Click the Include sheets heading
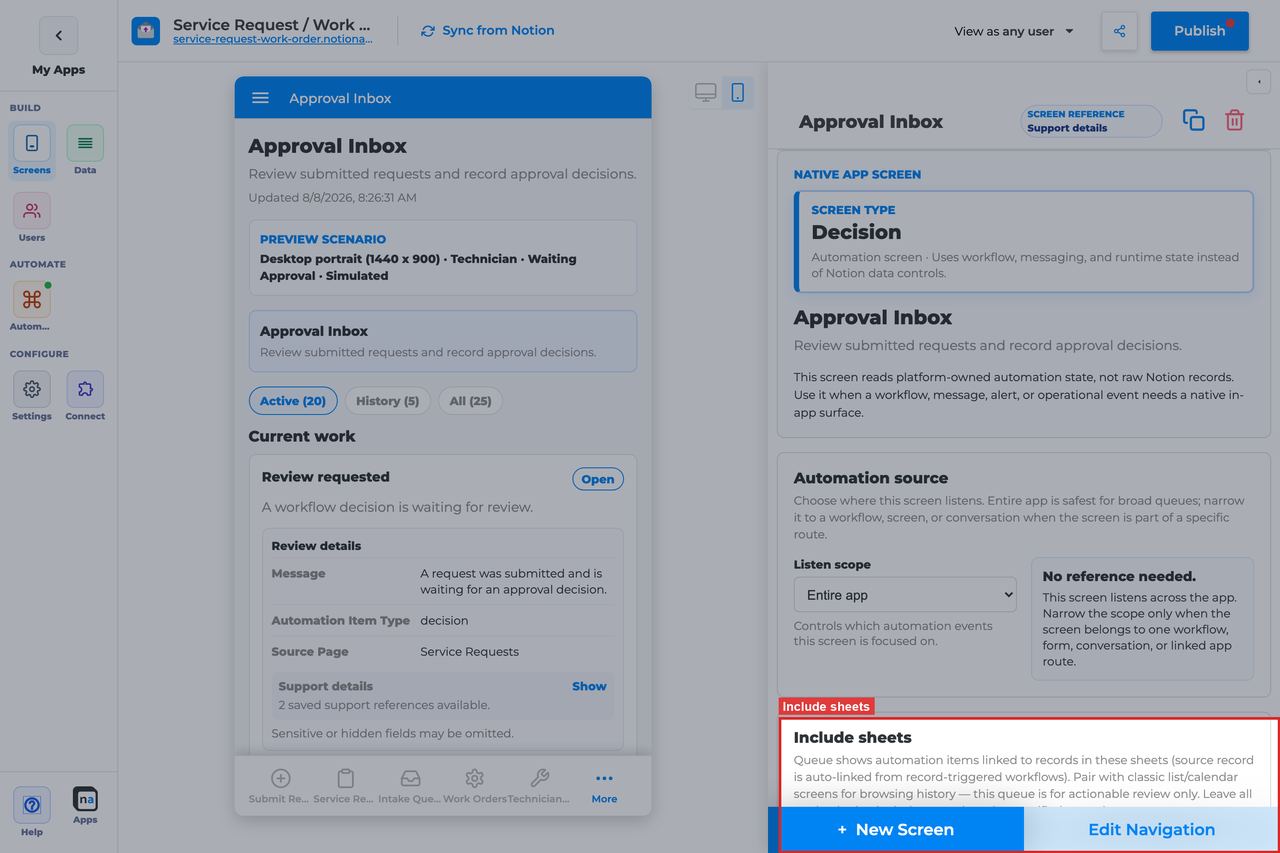 853,738
